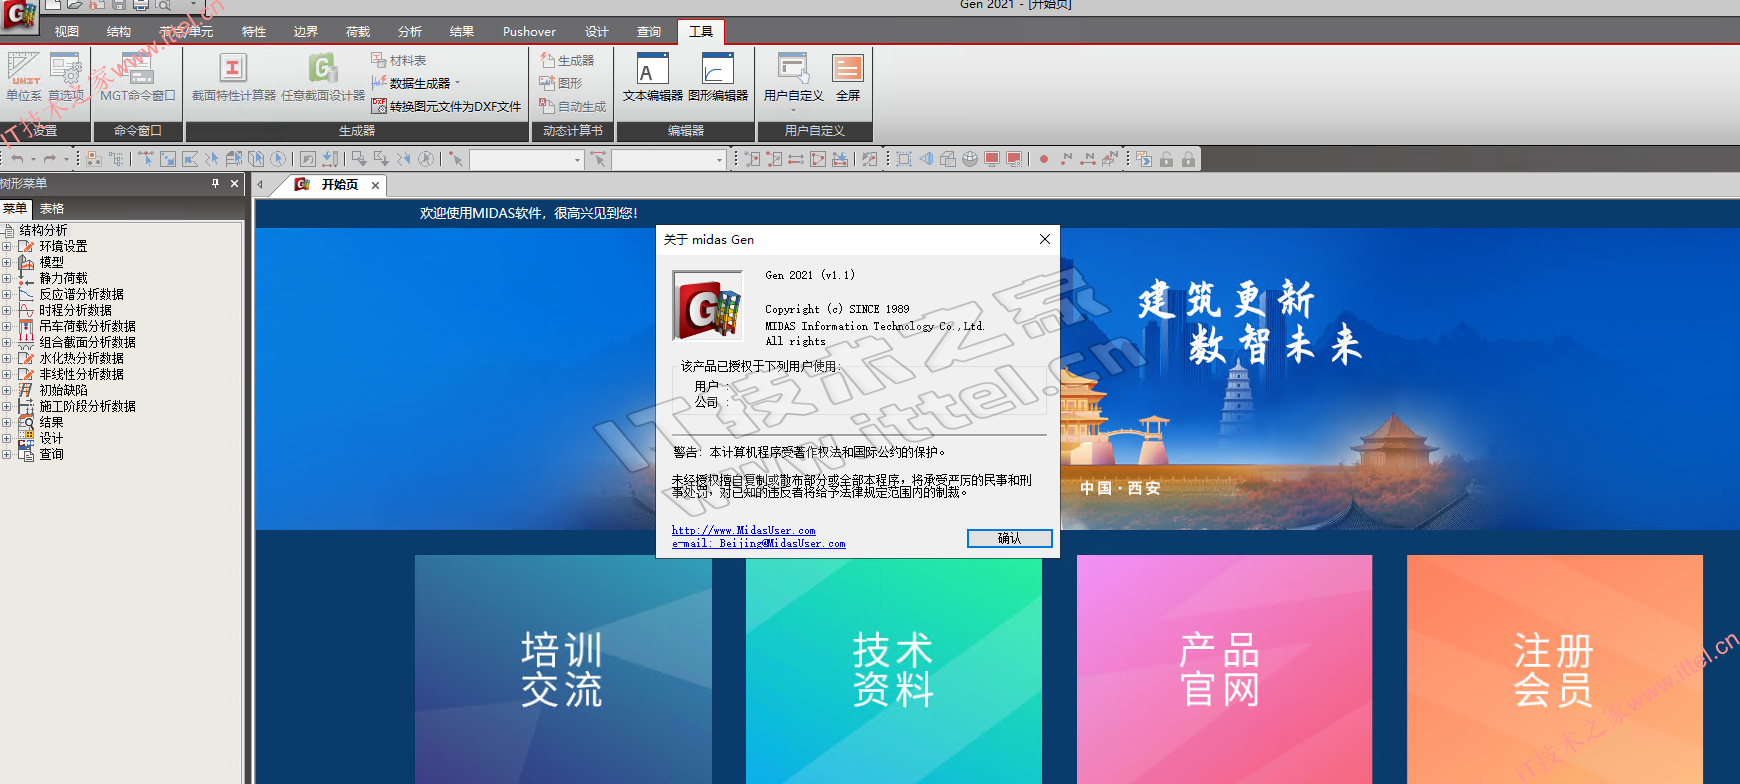The width and height of the screenshot is (1740, 784).
Task: Click the Beijing@MidasUser.com e-mail link
Action: (759, 543)
